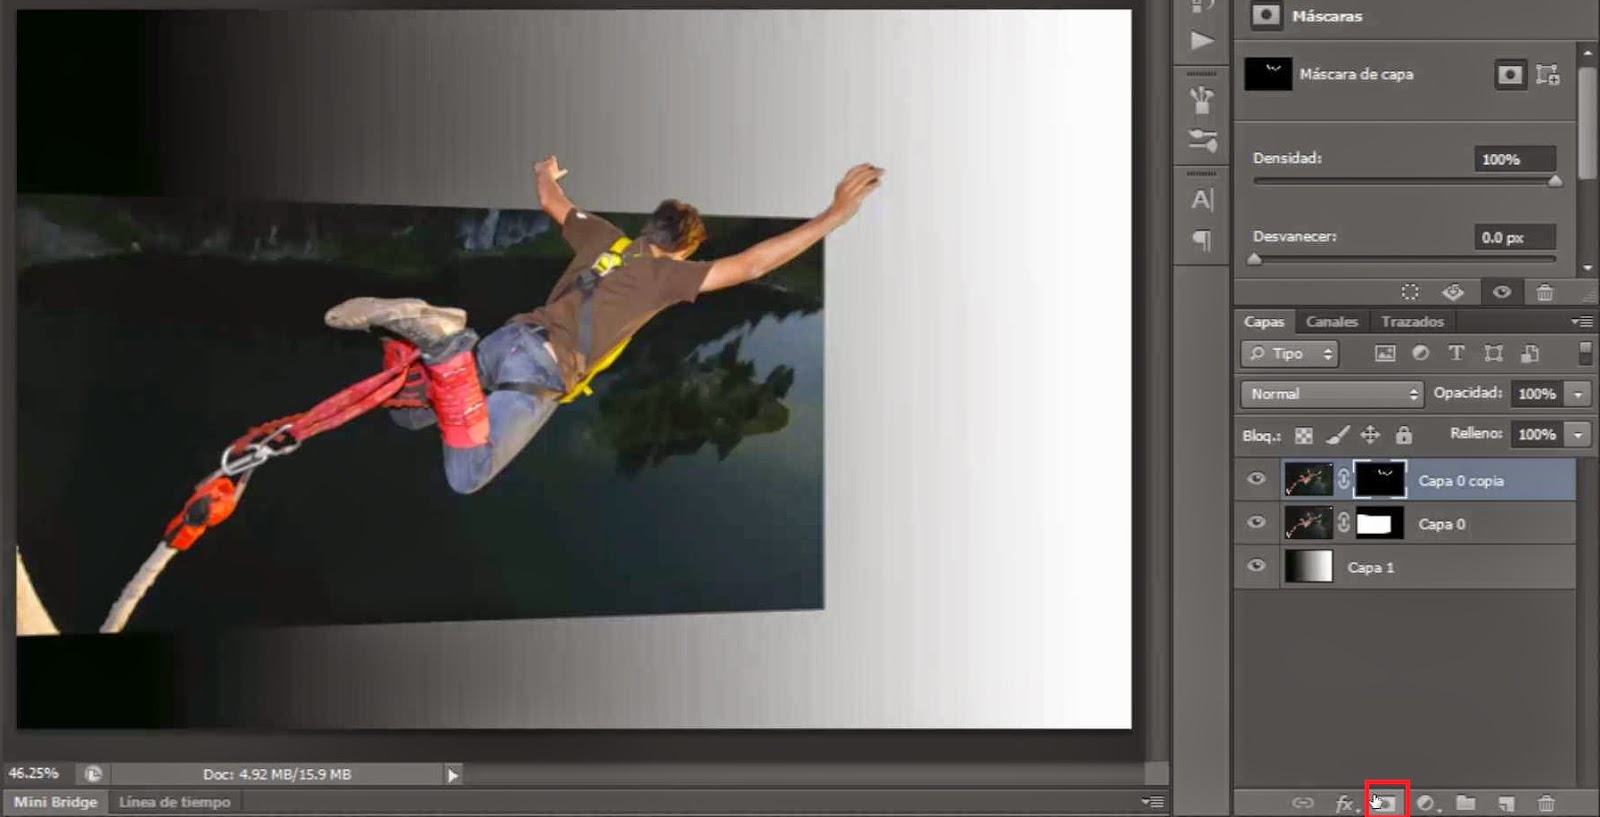Lock image pixels brush icon

1338,435
